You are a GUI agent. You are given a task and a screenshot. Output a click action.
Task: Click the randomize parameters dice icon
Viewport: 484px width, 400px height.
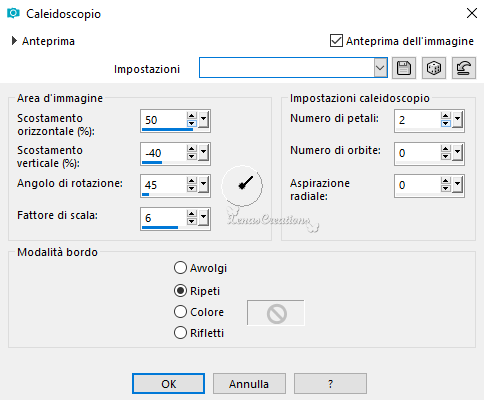434,68
